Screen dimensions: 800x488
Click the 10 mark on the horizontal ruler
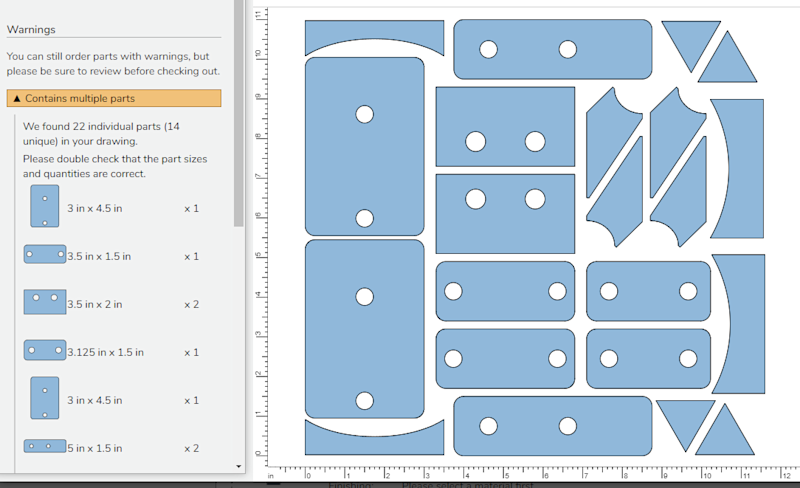(x=706, y=476)
